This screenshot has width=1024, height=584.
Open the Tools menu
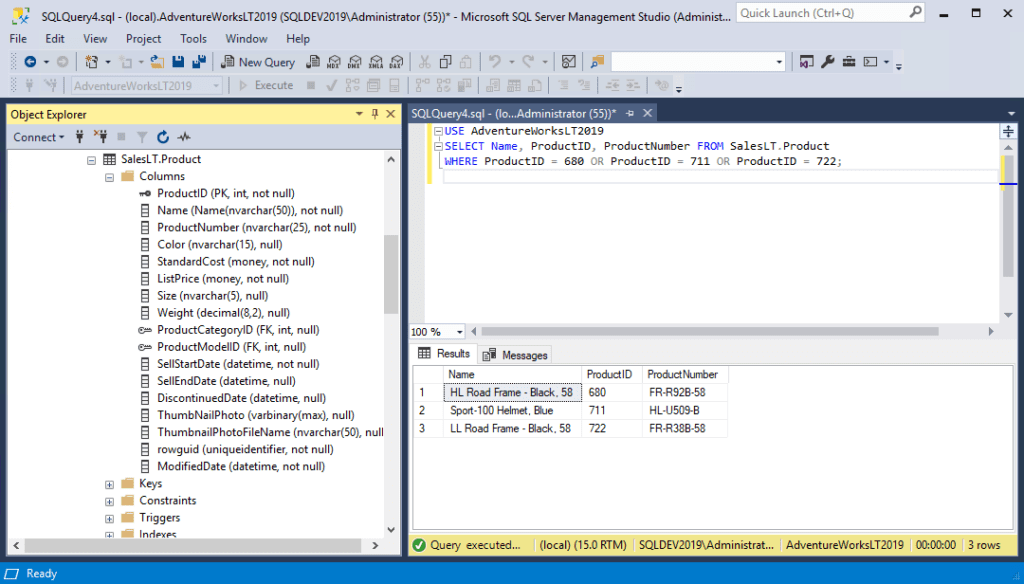(193, 39)
